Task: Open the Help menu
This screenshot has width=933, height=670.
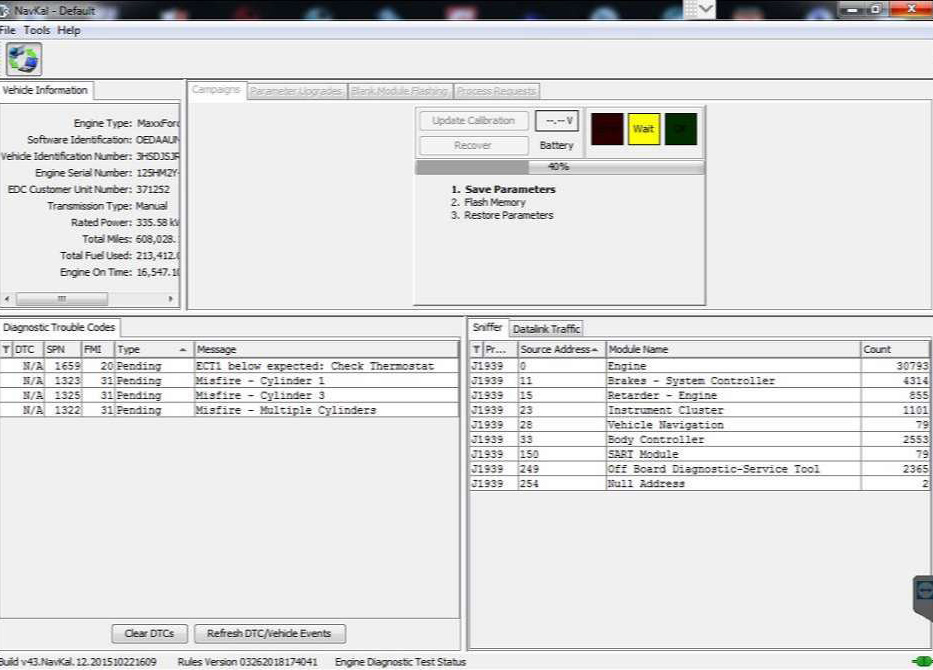Action: pyautogui.click(x=68, y=30)
